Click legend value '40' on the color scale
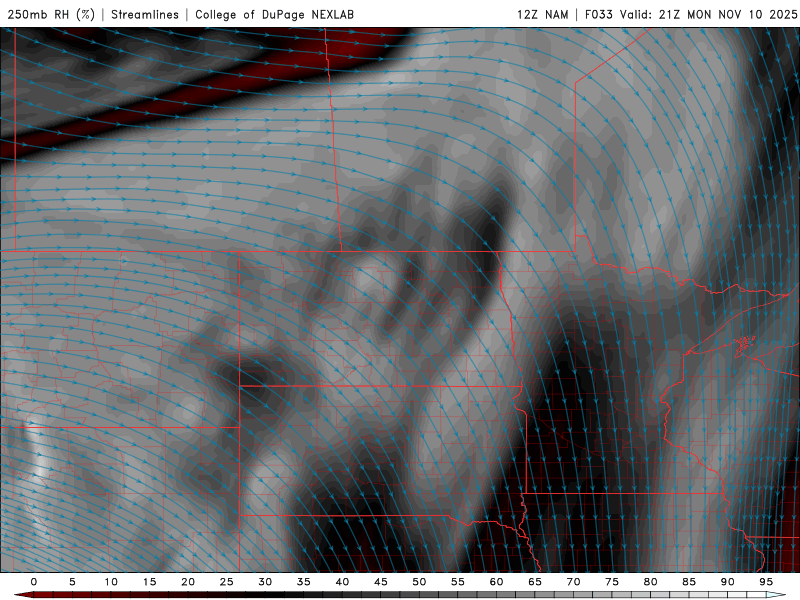800x600 pixels. coord(342,582)
